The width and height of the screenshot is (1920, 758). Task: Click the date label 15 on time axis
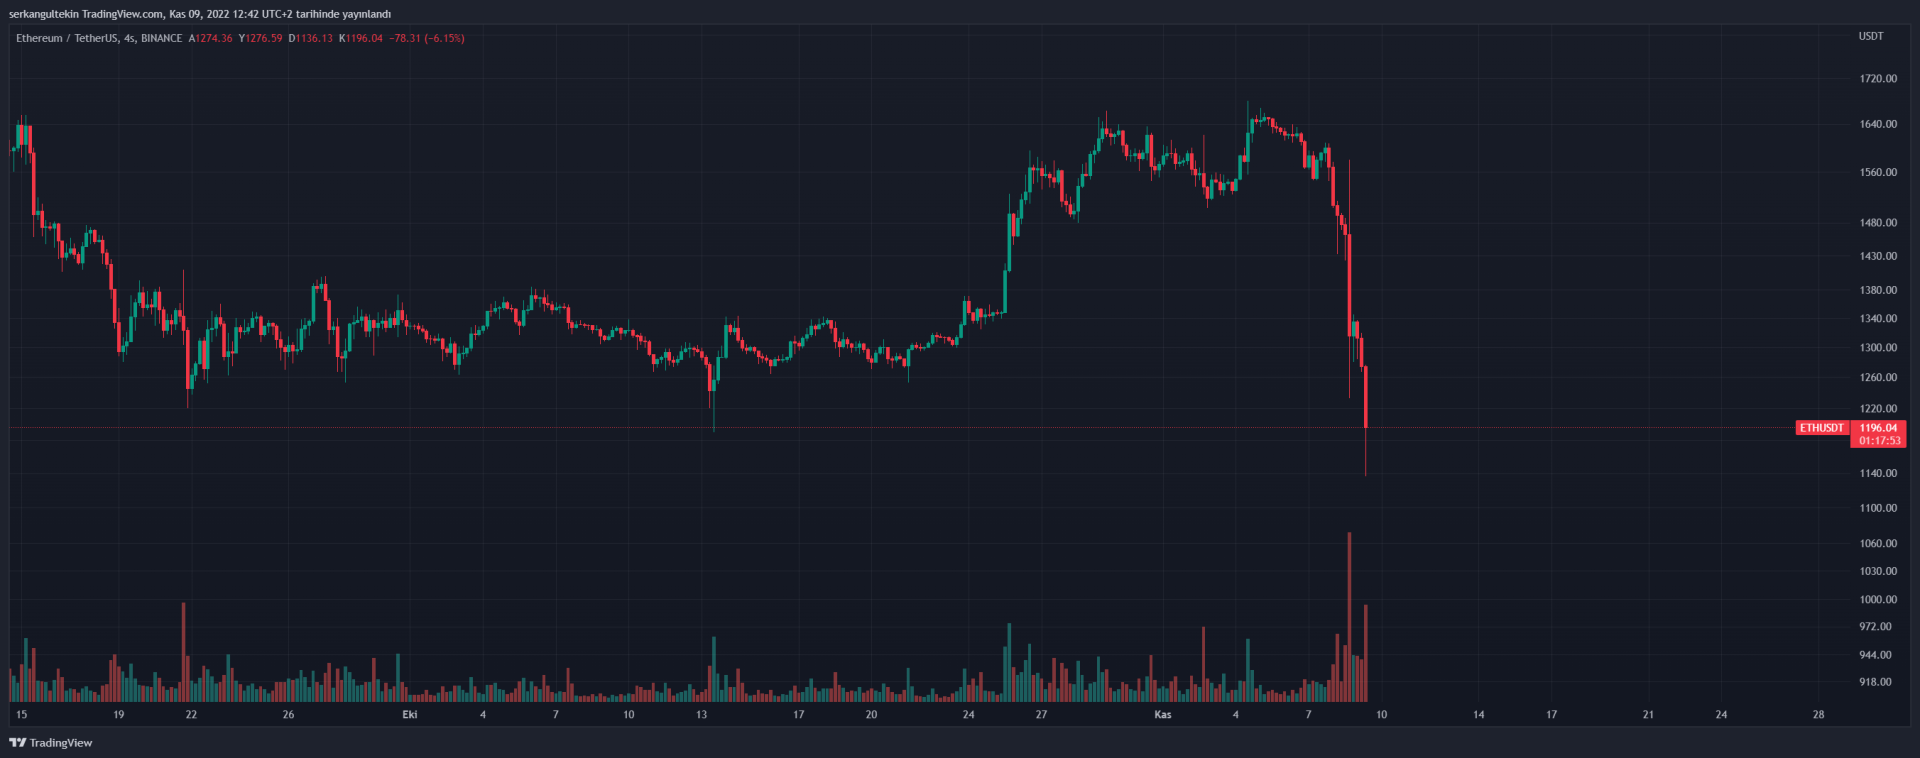22,715
